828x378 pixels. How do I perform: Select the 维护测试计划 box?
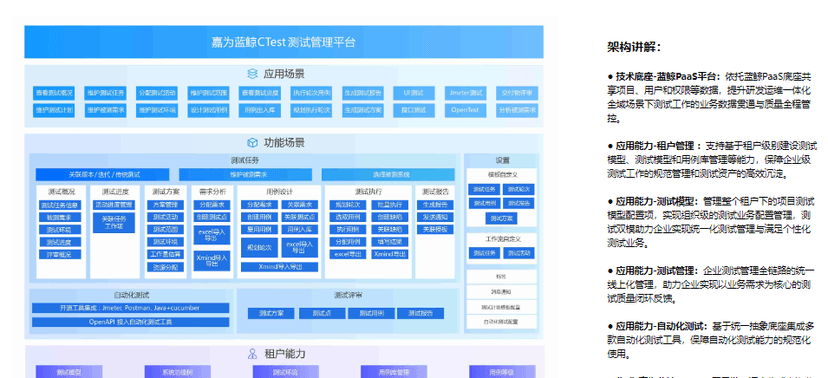point(54,110)
